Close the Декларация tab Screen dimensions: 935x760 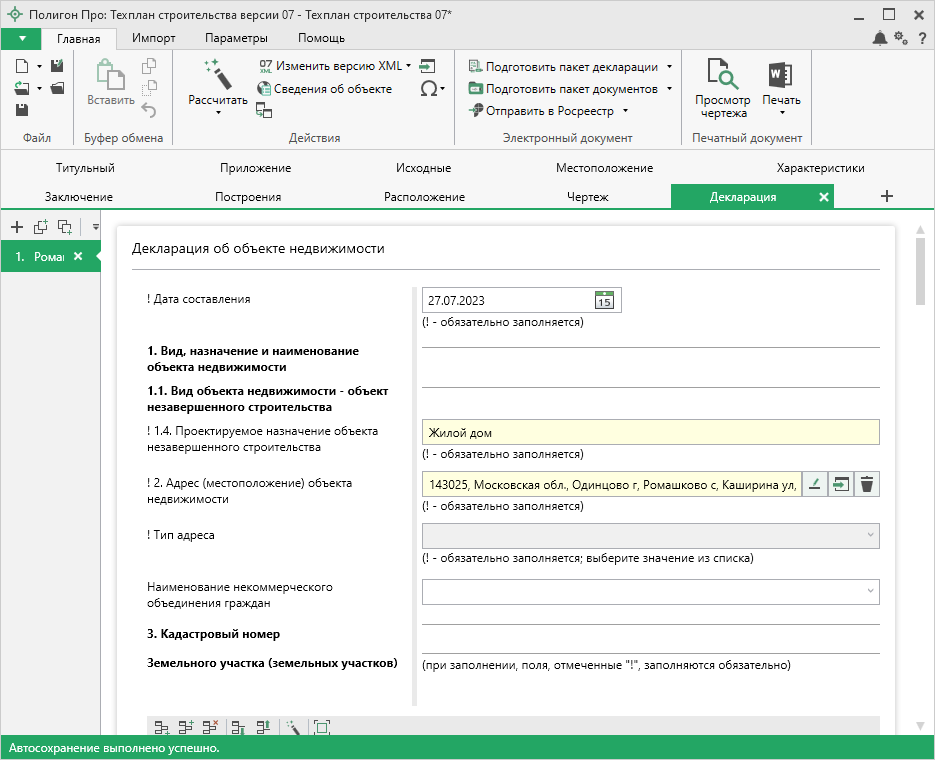pyautogui.click(x=824, y=197)
